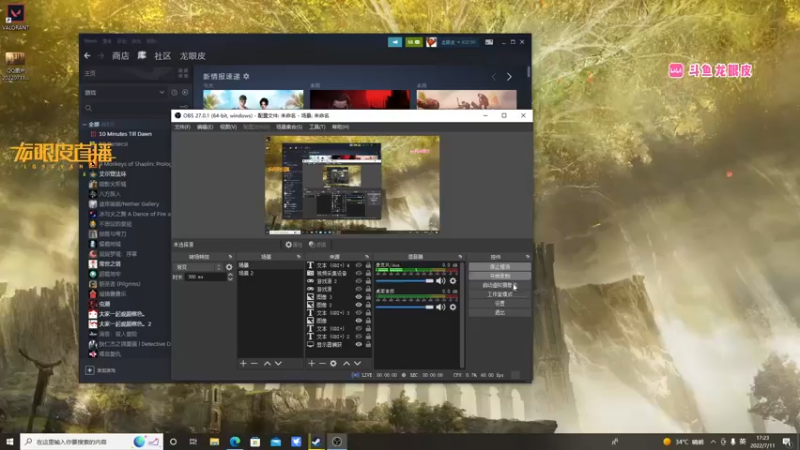The width and height of the screenshot is (800, 450).
Task: Remove selected scene with minus icon
Action: 254,363
